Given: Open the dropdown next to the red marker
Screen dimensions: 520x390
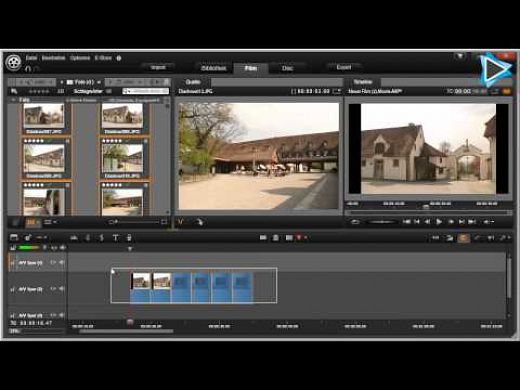Looking at the screenshot, I should (x=305, y=238).
